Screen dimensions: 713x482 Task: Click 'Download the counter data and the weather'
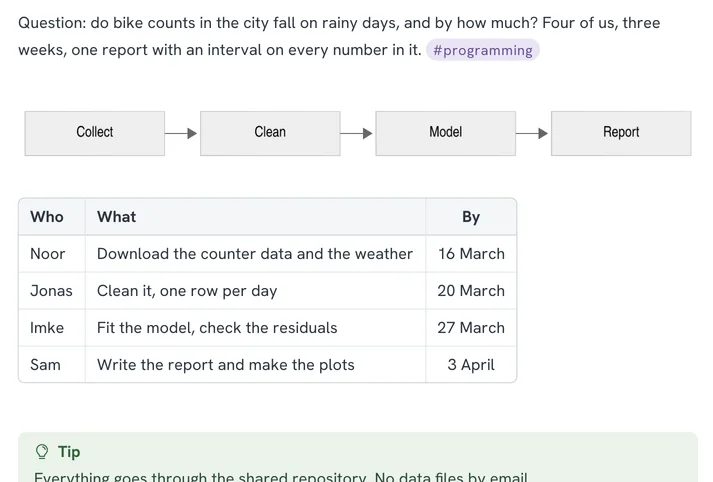click(x=255, y=254)
